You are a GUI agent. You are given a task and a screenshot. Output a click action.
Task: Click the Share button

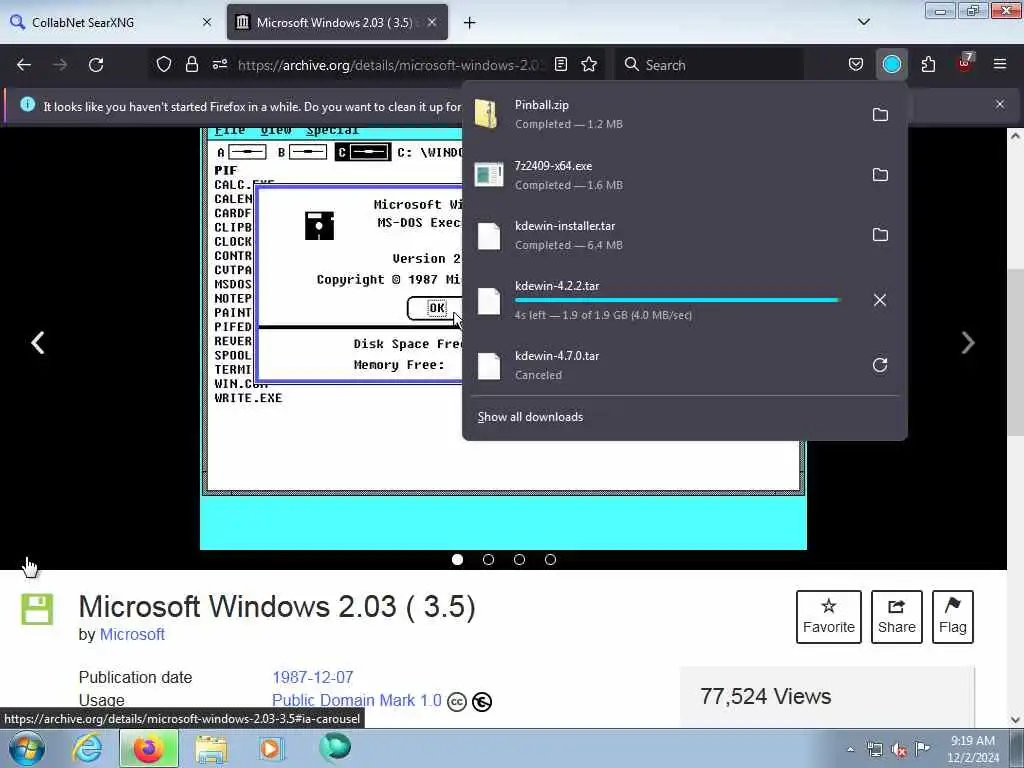pyautogui.click(x=897, y=616)
